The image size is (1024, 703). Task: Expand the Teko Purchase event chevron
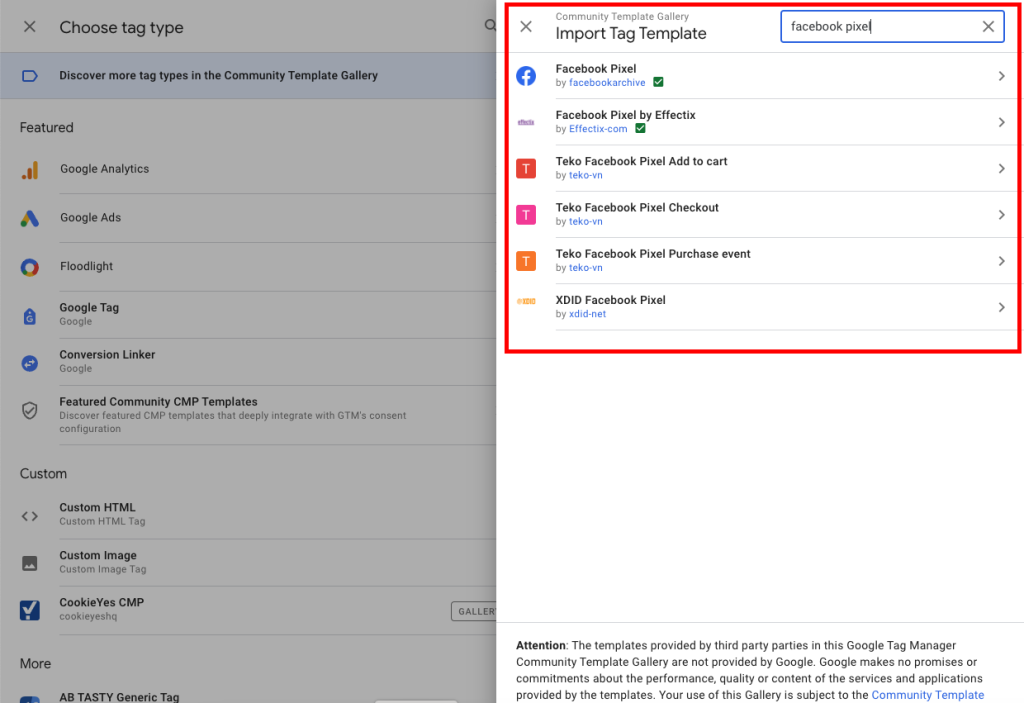[1001, 261]
